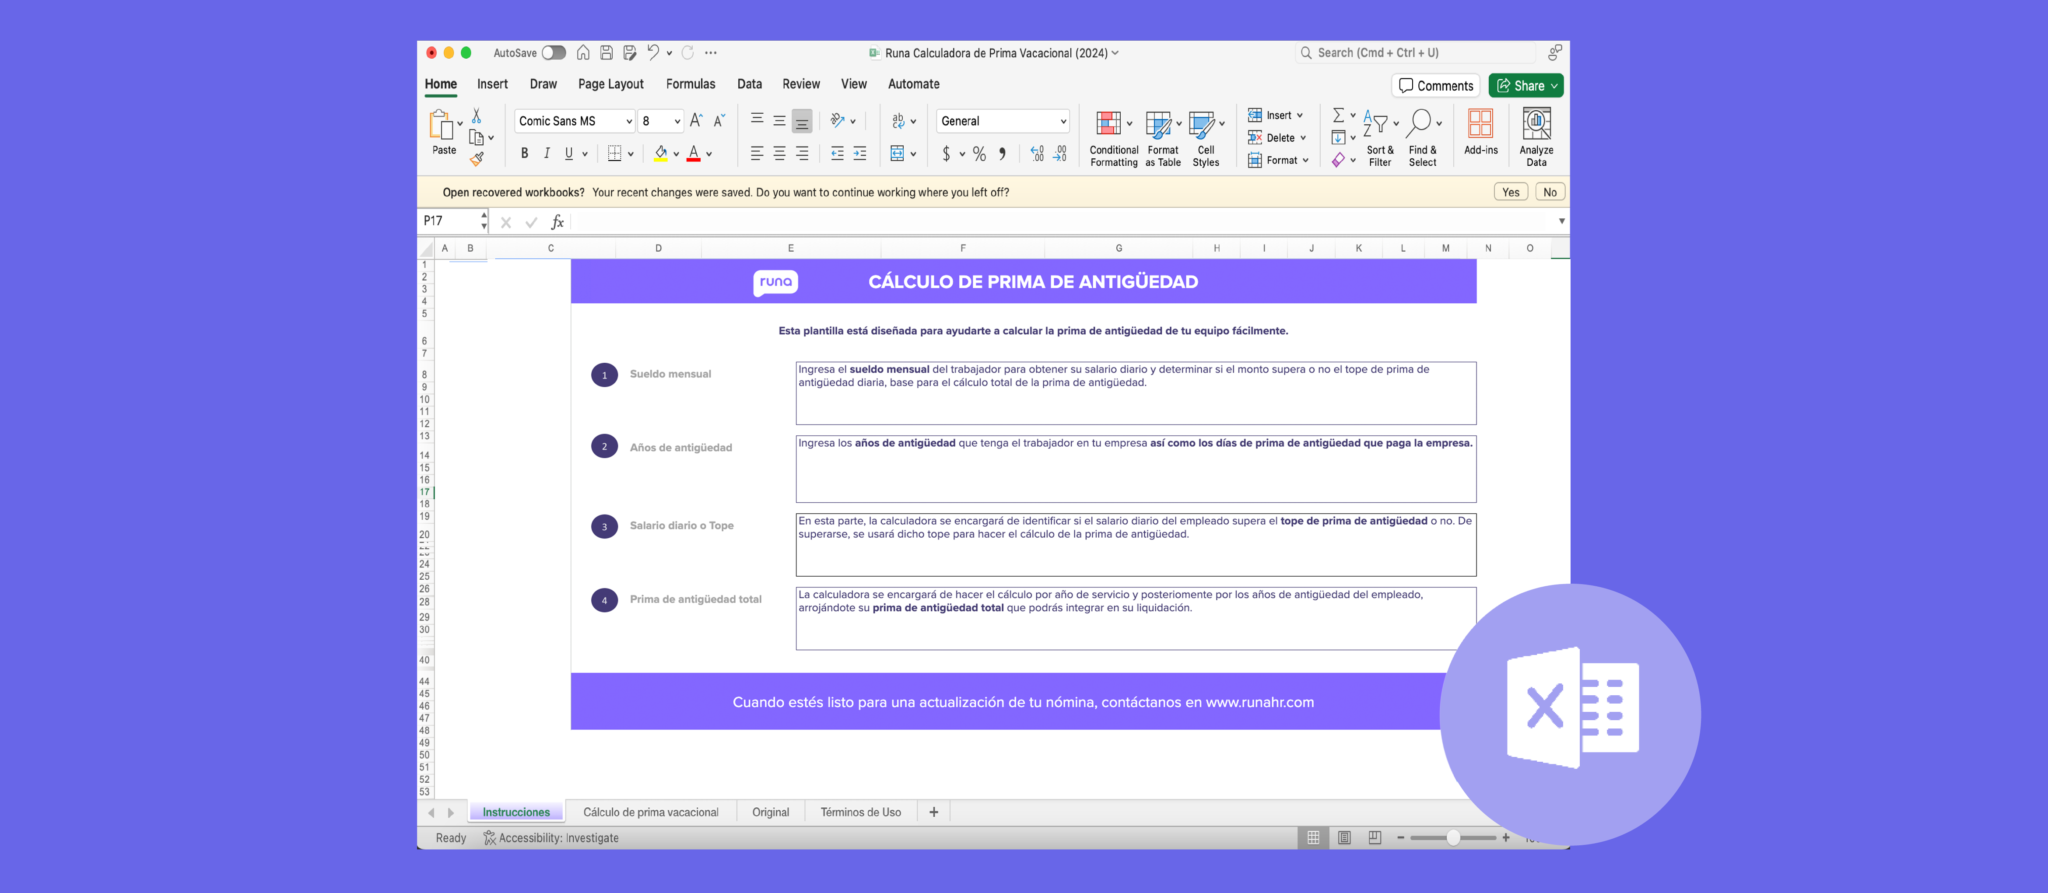The height and width of the screenshot is (893, 2048).
Task: Click the Search field in title bar
Action: pyautogui.click(x=1416, y=53)
